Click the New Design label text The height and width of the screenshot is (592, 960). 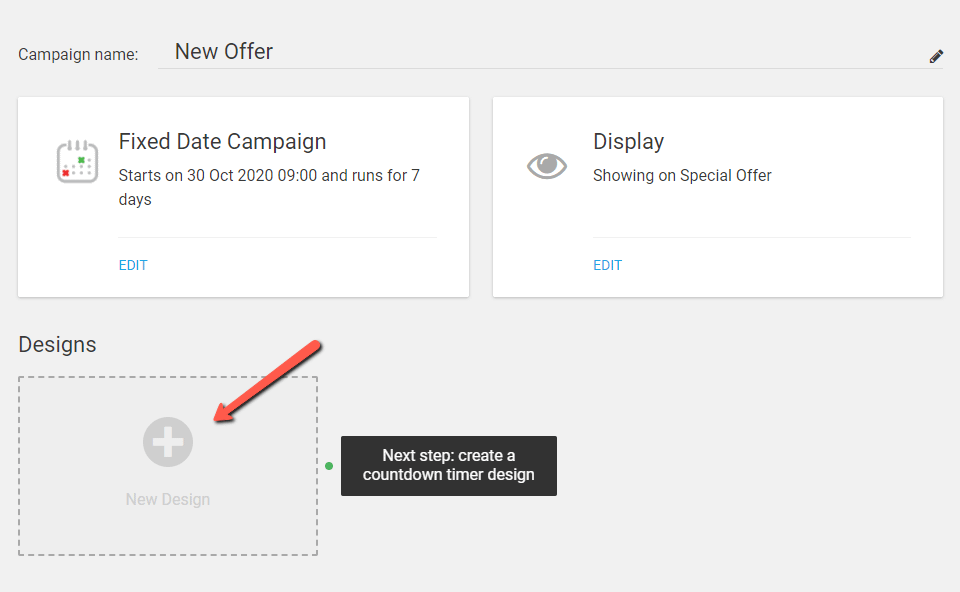(168, 500)
